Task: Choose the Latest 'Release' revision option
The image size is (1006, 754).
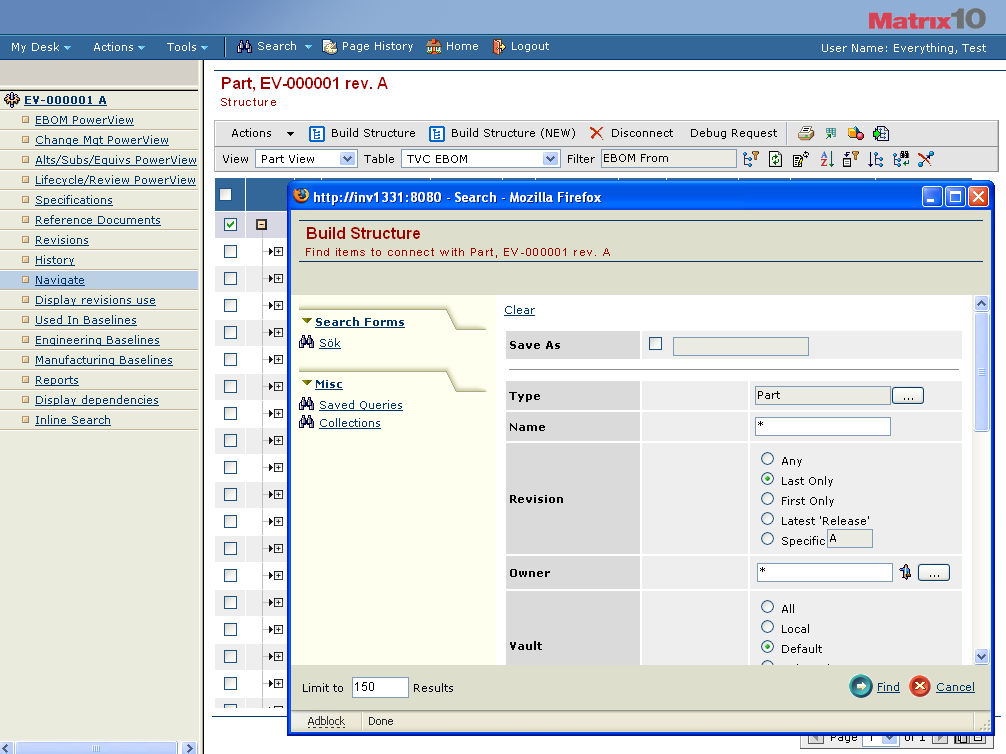Action: [767, 519]
